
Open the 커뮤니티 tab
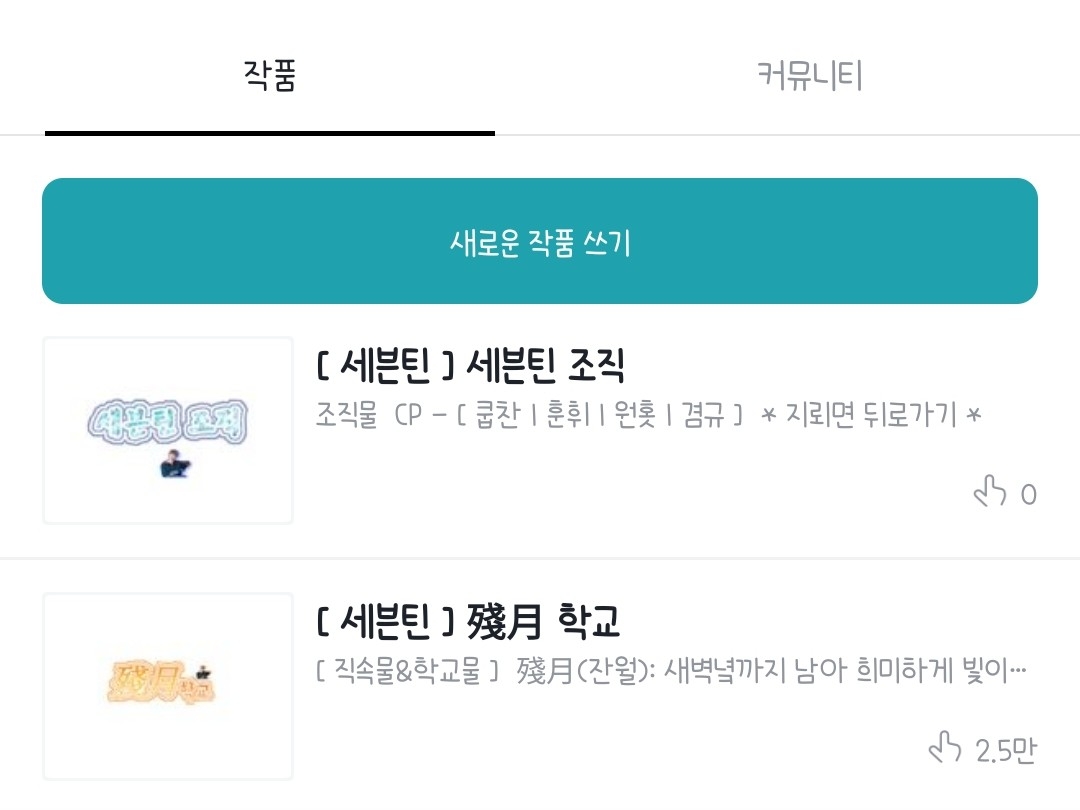[x=809, y=77]
